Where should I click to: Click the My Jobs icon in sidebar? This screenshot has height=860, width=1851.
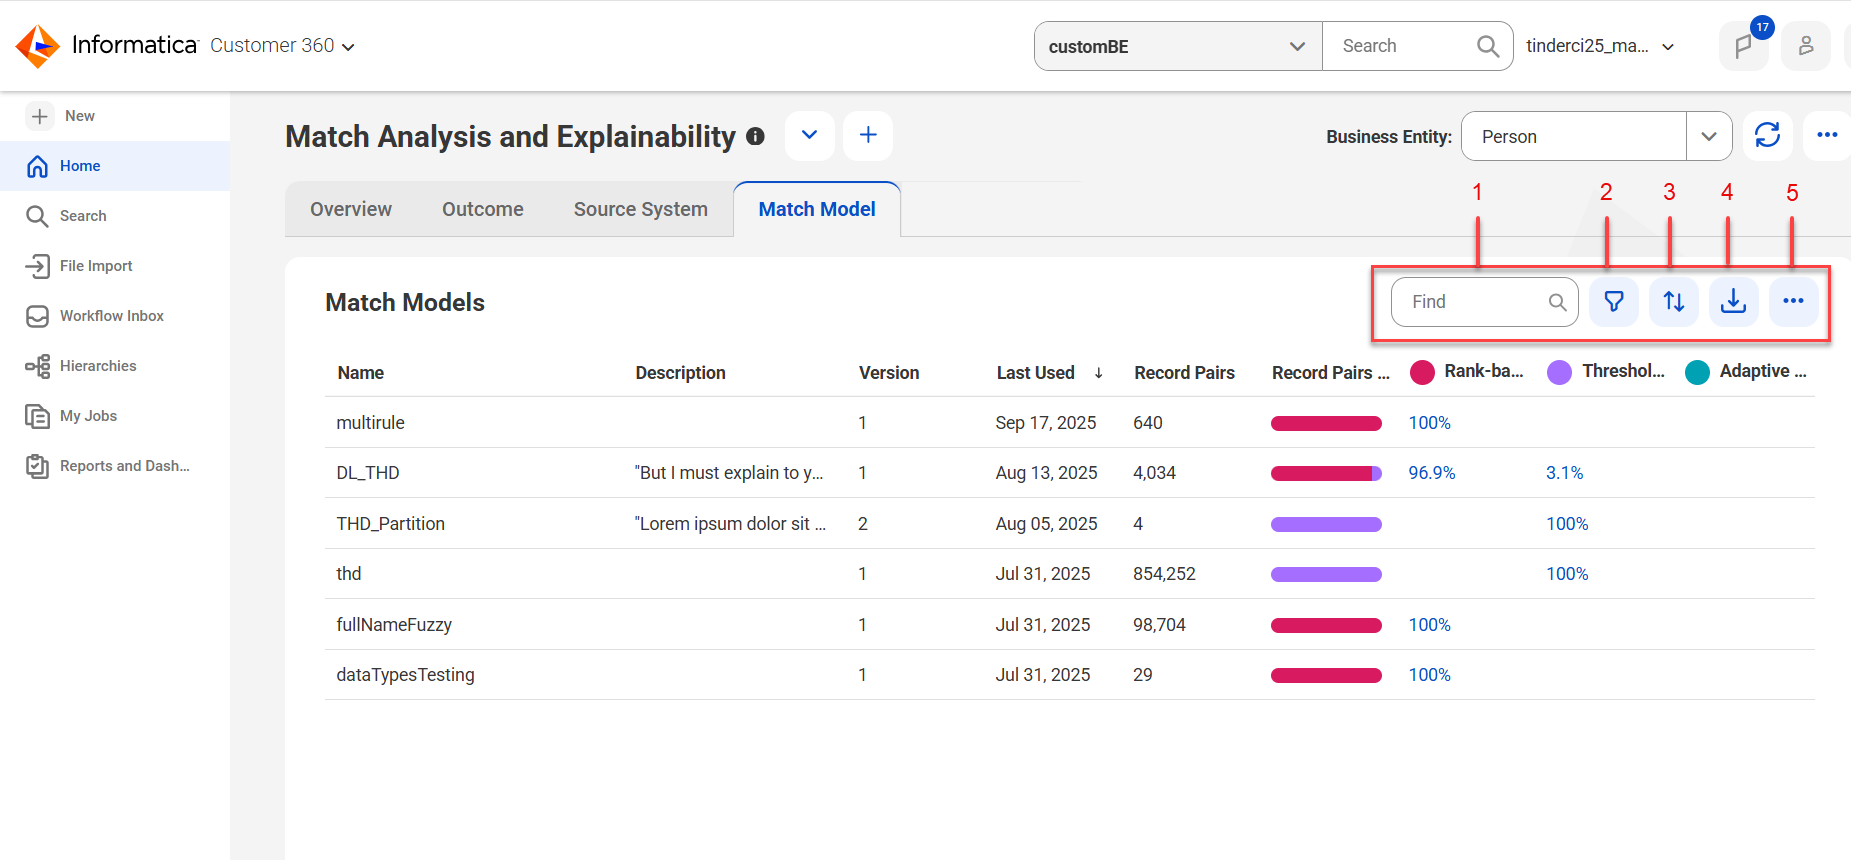point(37,416)
